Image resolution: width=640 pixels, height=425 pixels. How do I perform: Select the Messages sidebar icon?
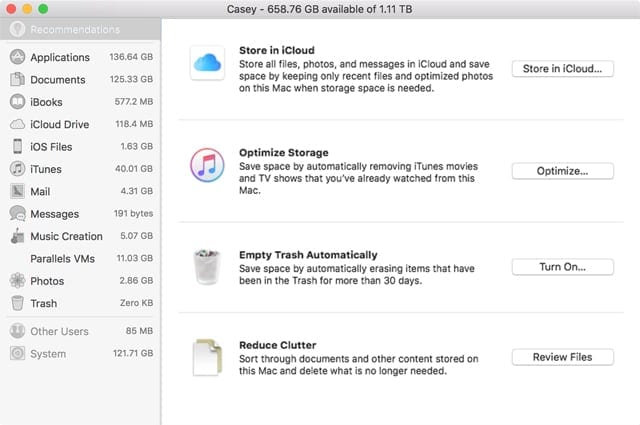[x=17, y=214]
